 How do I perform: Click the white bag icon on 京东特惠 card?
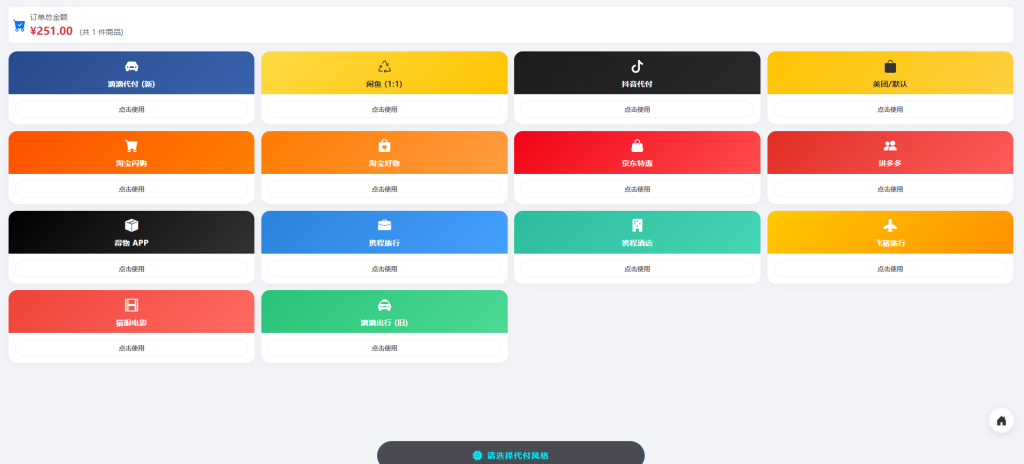point(637,146)
